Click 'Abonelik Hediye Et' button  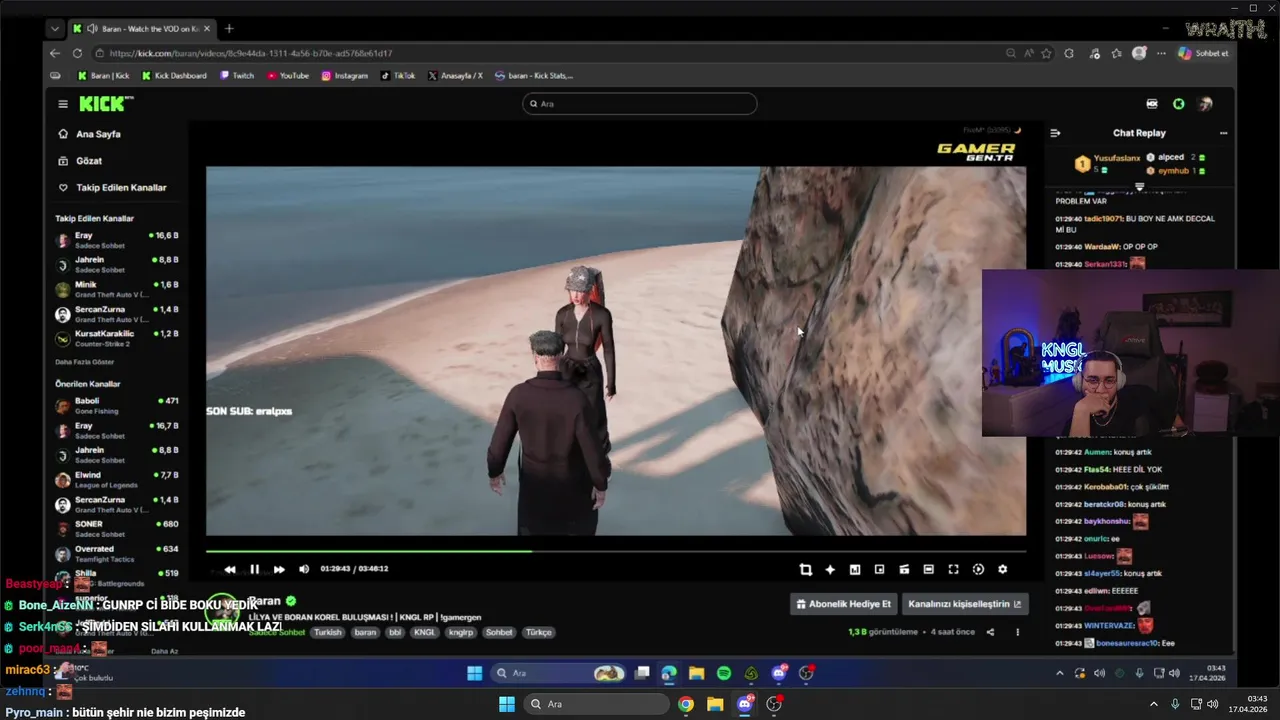[x=843, y=604]
